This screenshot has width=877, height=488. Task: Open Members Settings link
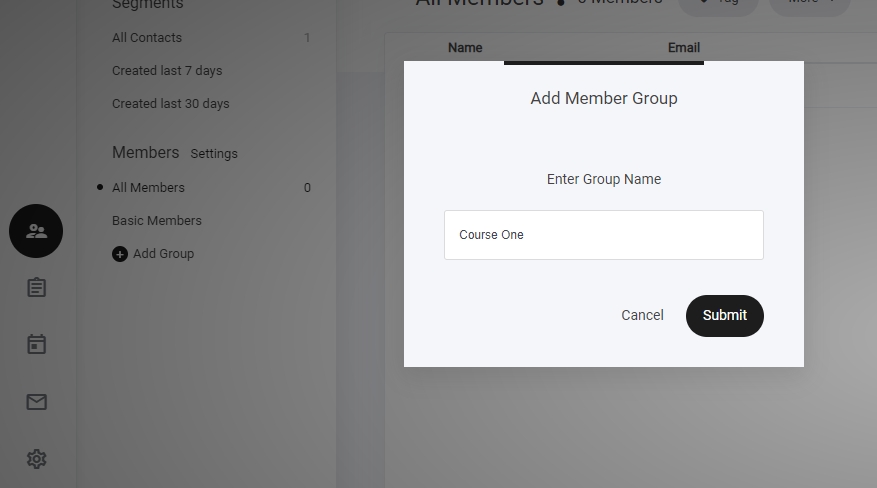pyautogui.click(x=214, y=154)
